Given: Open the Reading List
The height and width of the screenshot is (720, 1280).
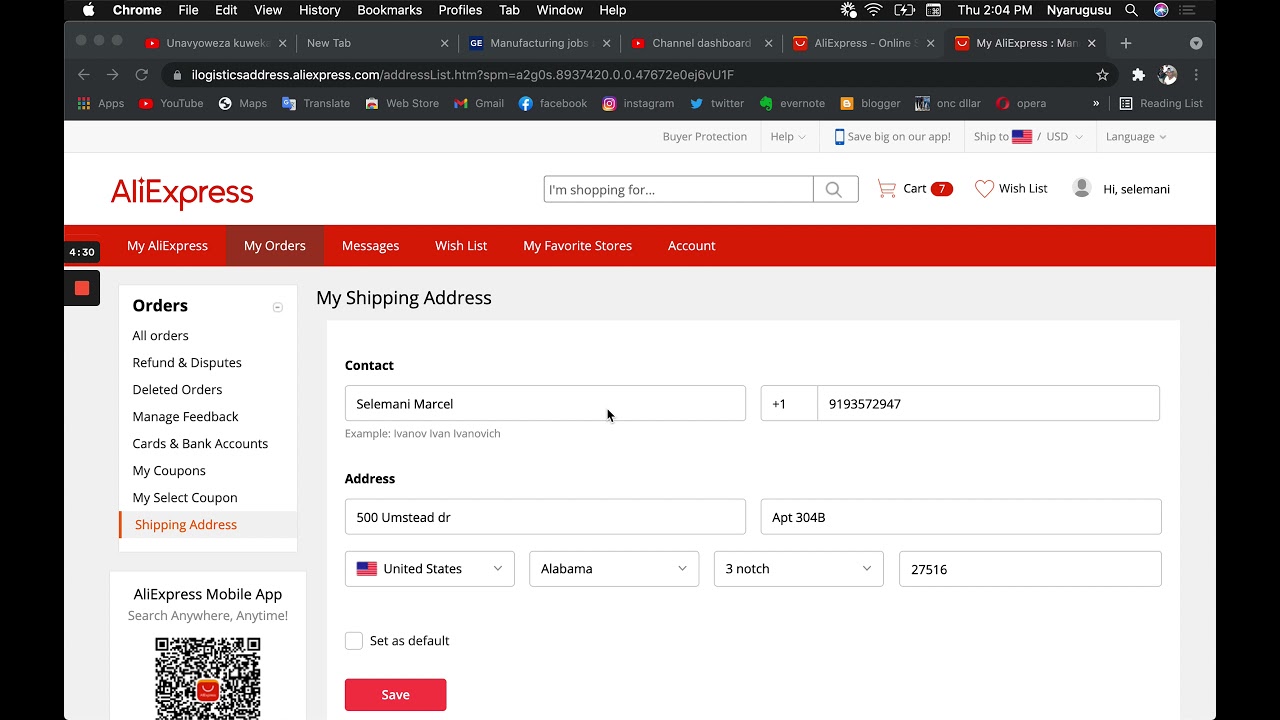Looking at the screenshot, I should [x=1161, y=103].
